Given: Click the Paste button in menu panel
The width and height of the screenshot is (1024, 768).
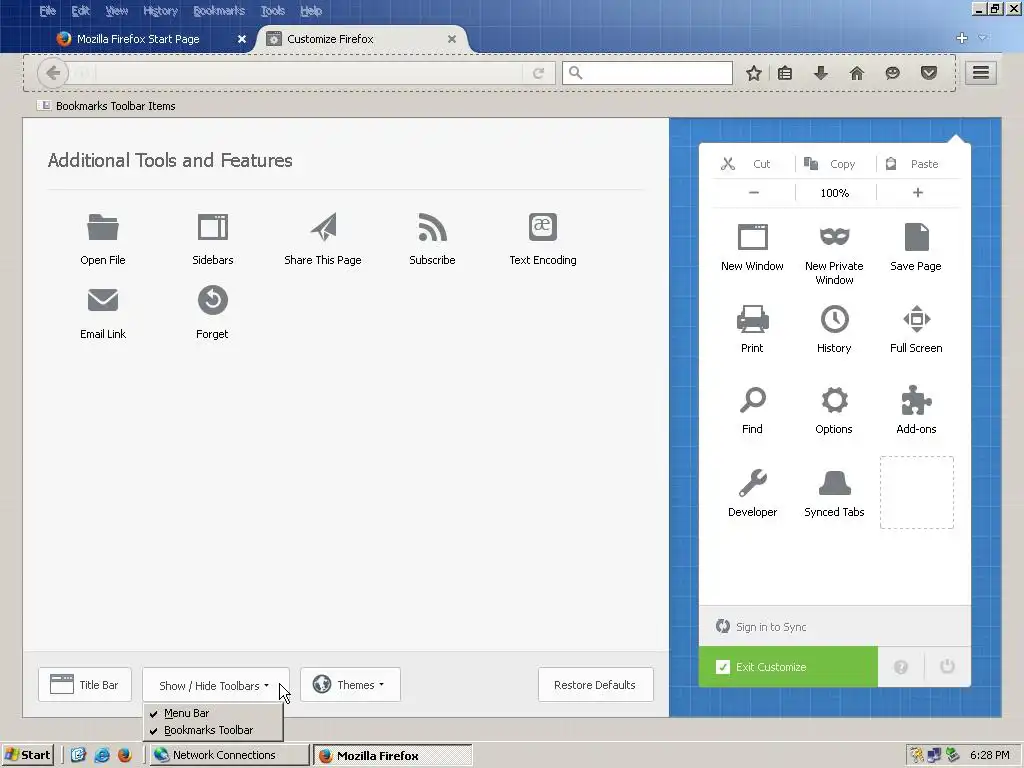Looking at the screenshot, I should [918, 164].
